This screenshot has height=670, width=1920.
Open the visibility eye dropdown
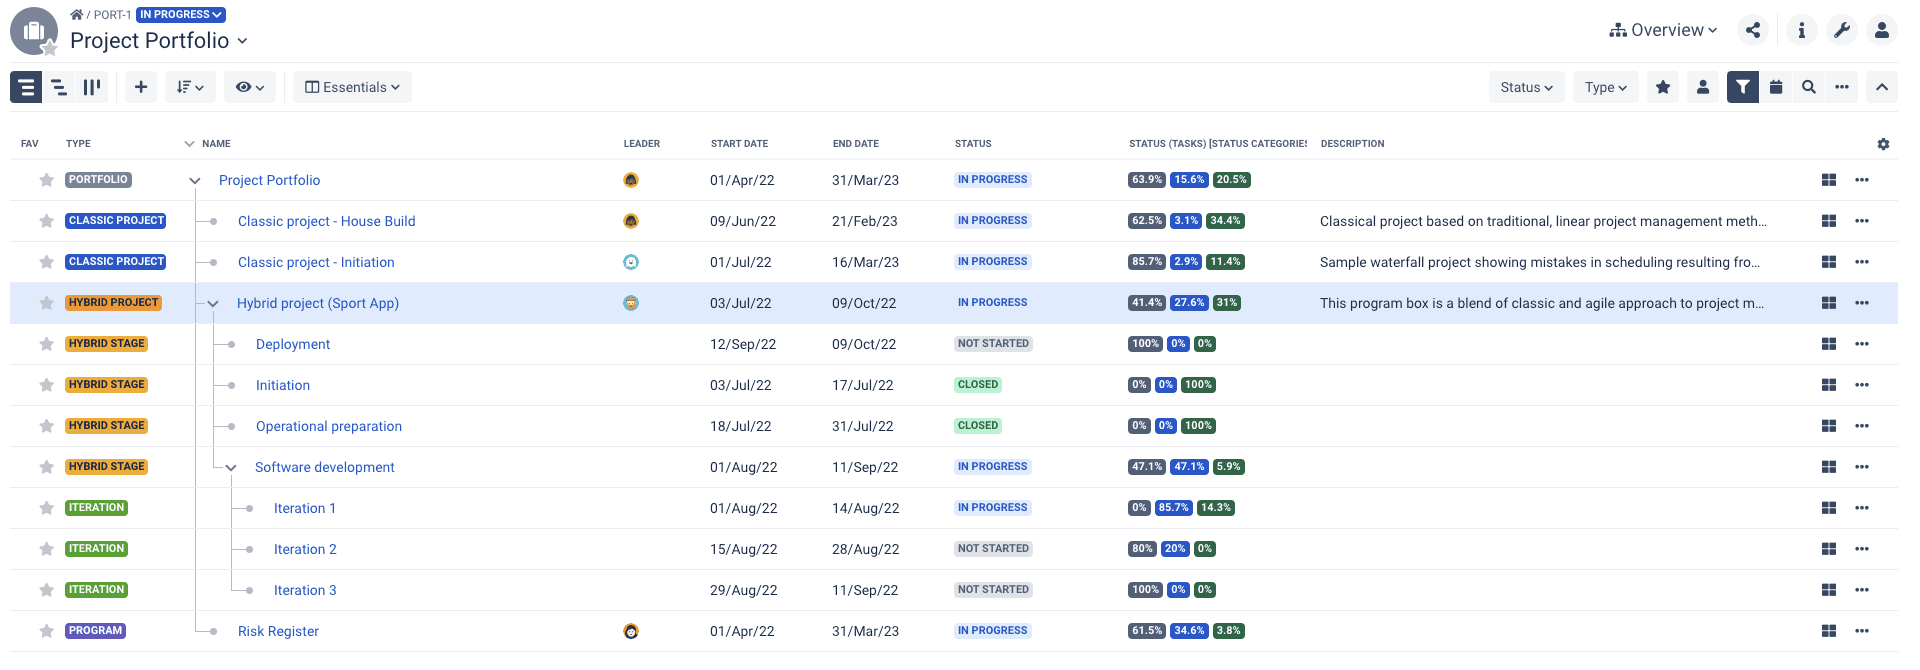[x=250, y=87]
